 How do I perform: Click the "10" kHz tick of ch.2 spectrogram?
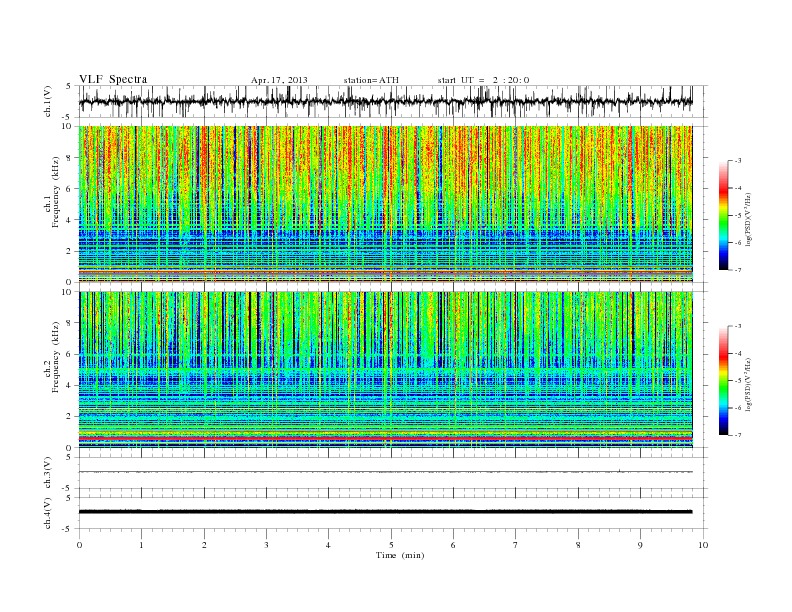click(x=68, y=292)
